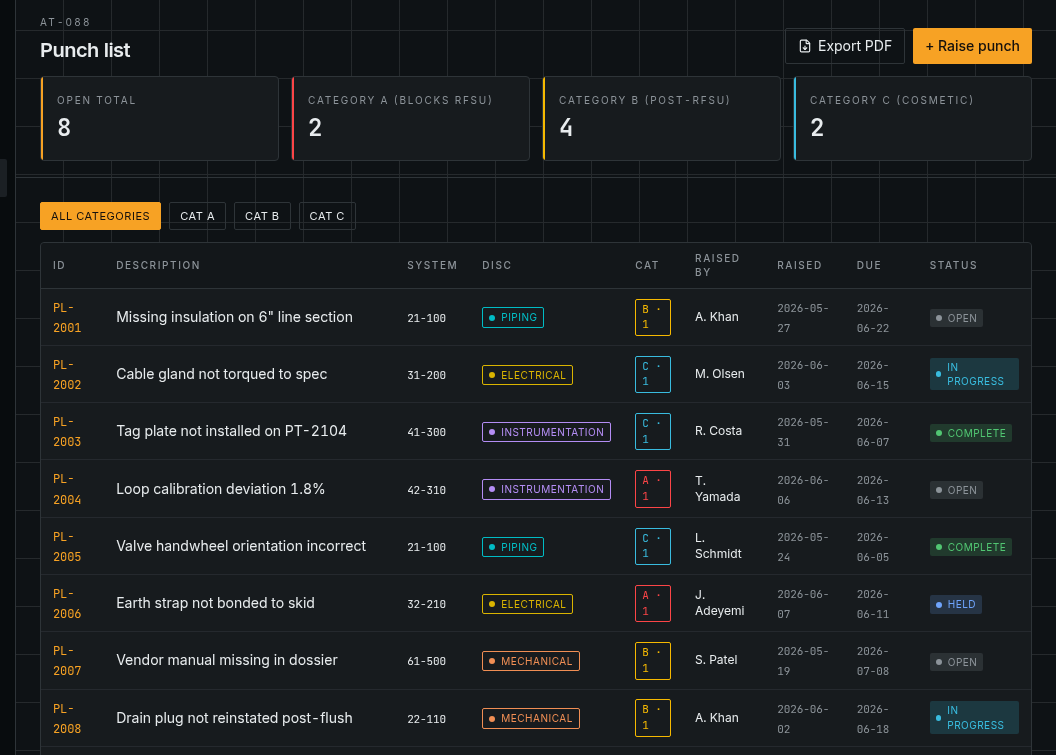Export the punch list as PDF
1056x755 pixels.
point(845,46)
